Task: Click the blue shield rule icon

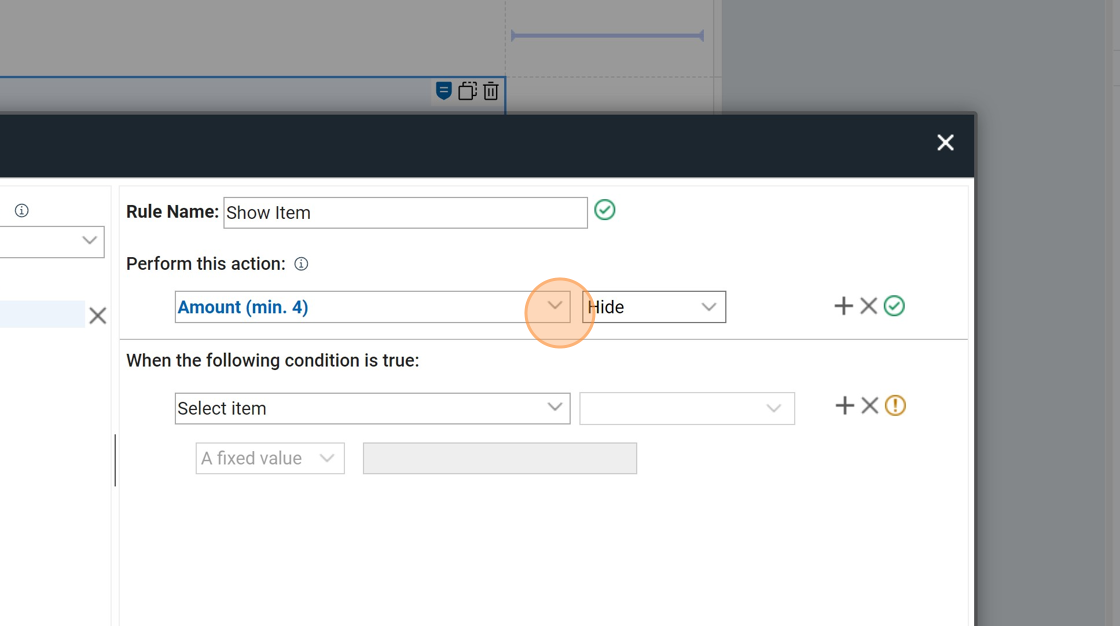Action: (444, 91)
